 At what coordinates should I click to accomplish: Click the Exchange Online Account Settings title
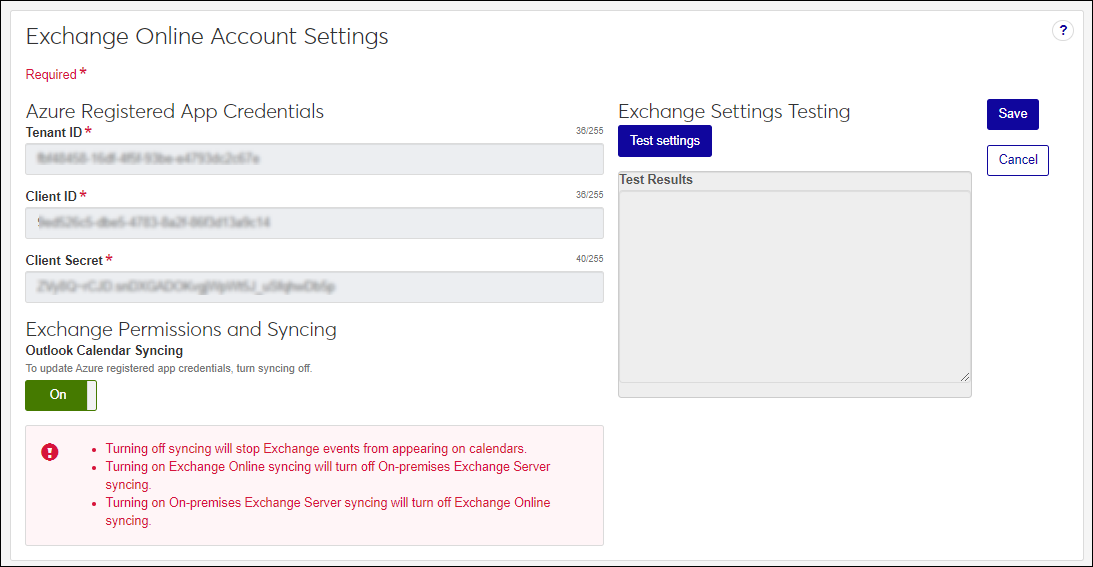pyautogui.click(x=207, y=37)
